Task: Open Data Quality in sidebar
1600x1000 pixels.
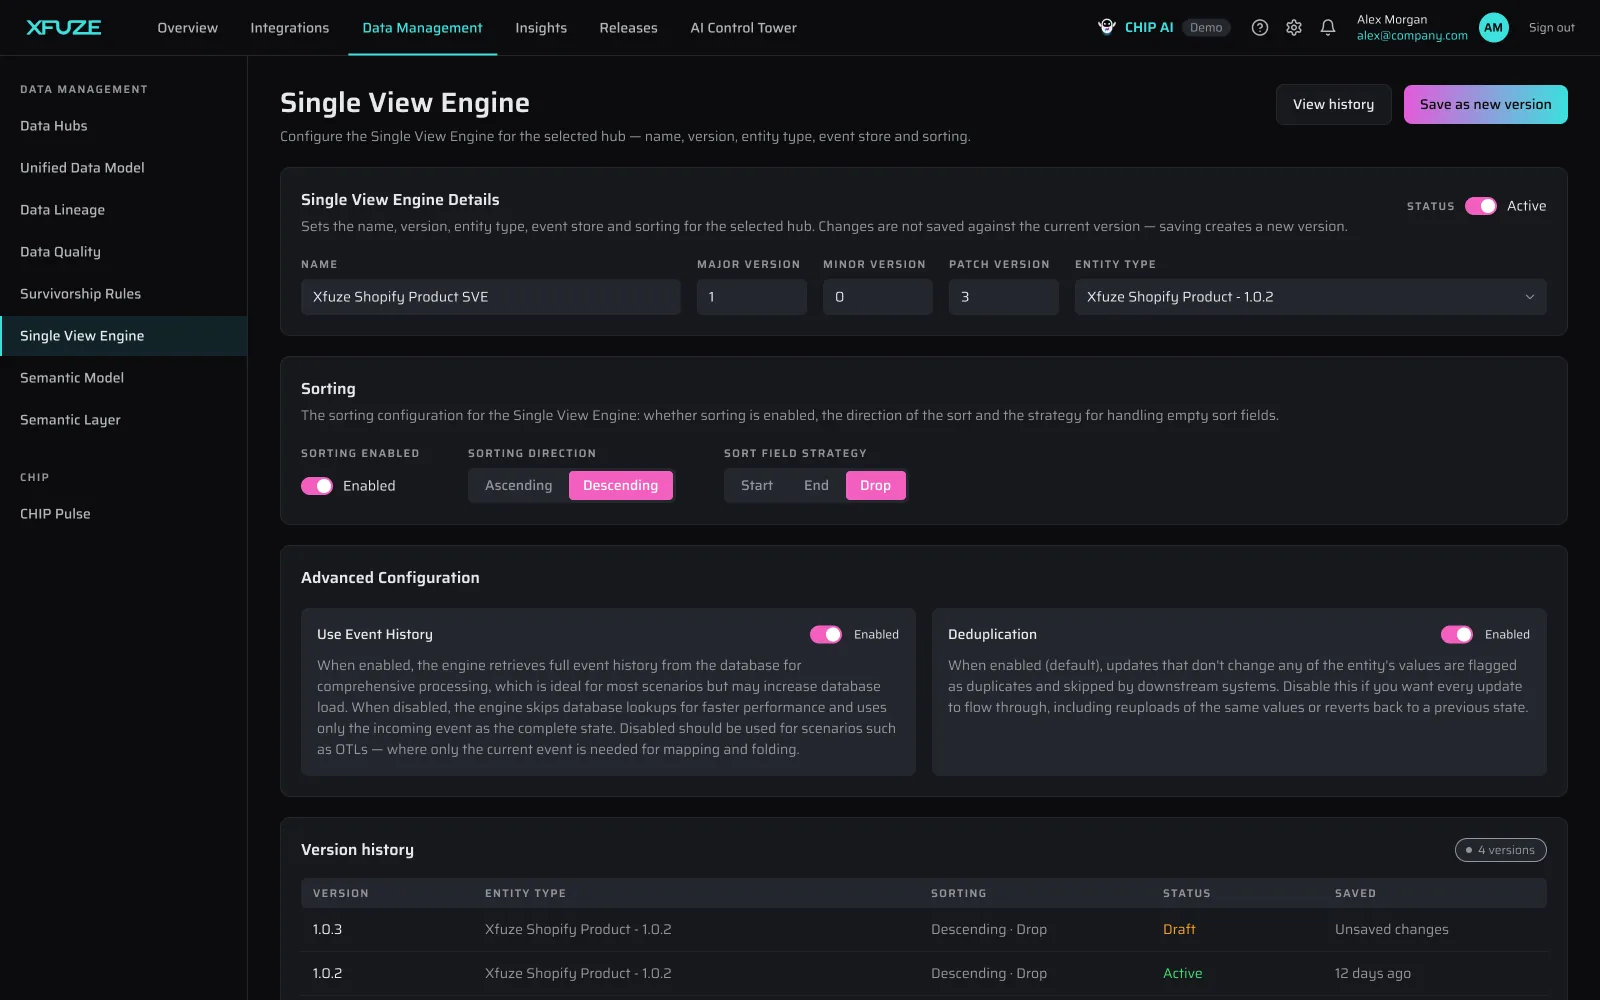Action: 123,252
